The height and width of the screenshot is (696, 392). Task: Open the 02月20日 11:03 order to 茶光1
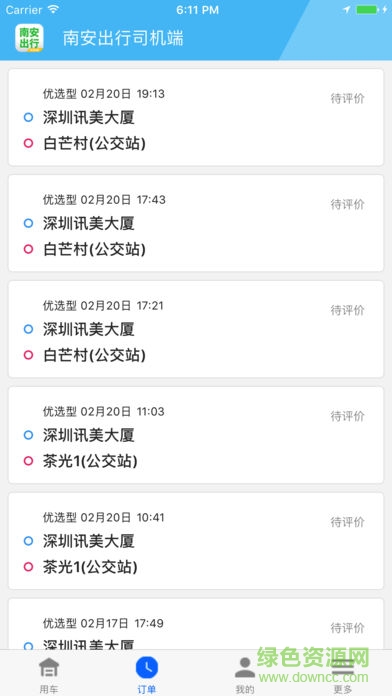196,435
